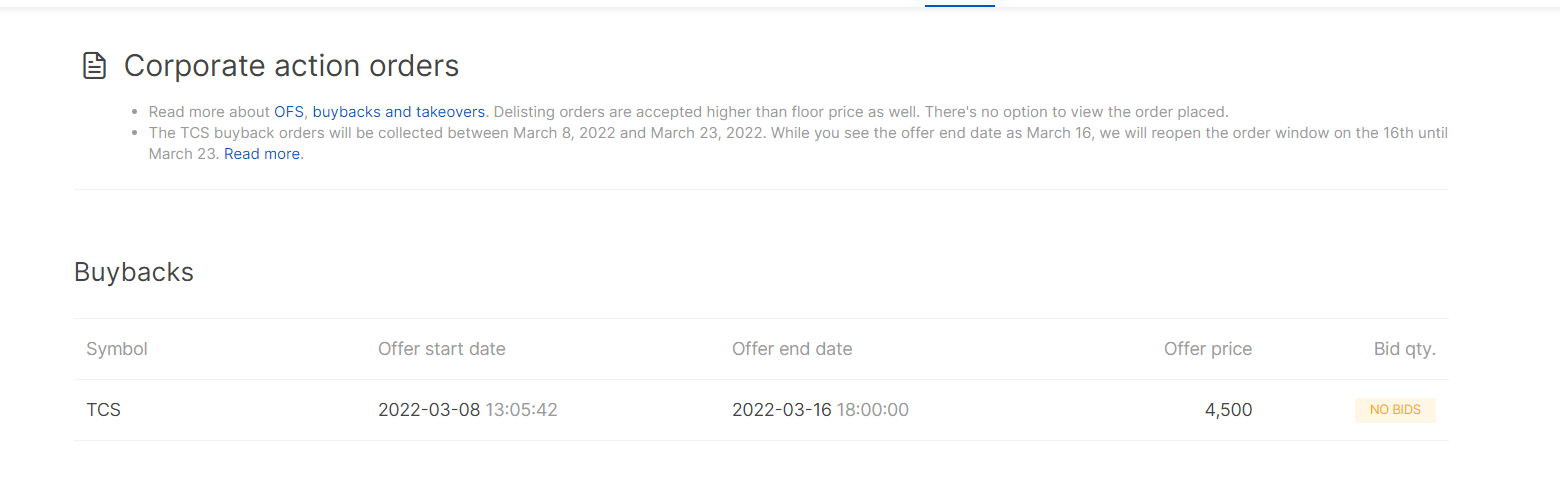Click the NO BIDS badge for TCS
The height and width of the screenshot is (485, 1560).
1395,410
